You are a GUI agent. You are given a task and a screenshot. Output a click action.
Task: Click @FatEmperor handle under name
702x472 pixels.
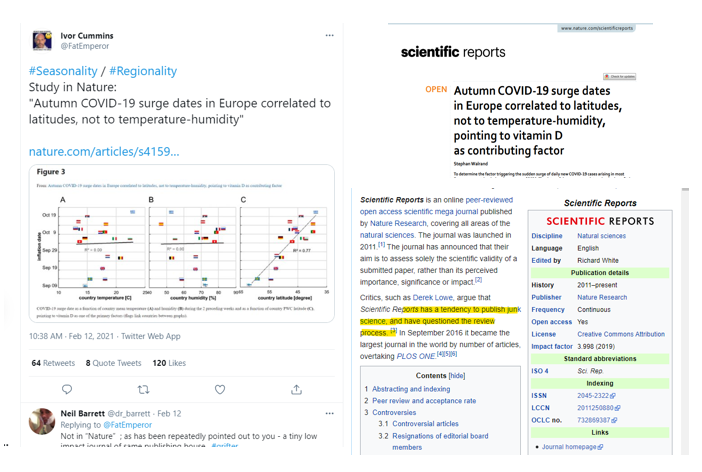click(85, 46)
